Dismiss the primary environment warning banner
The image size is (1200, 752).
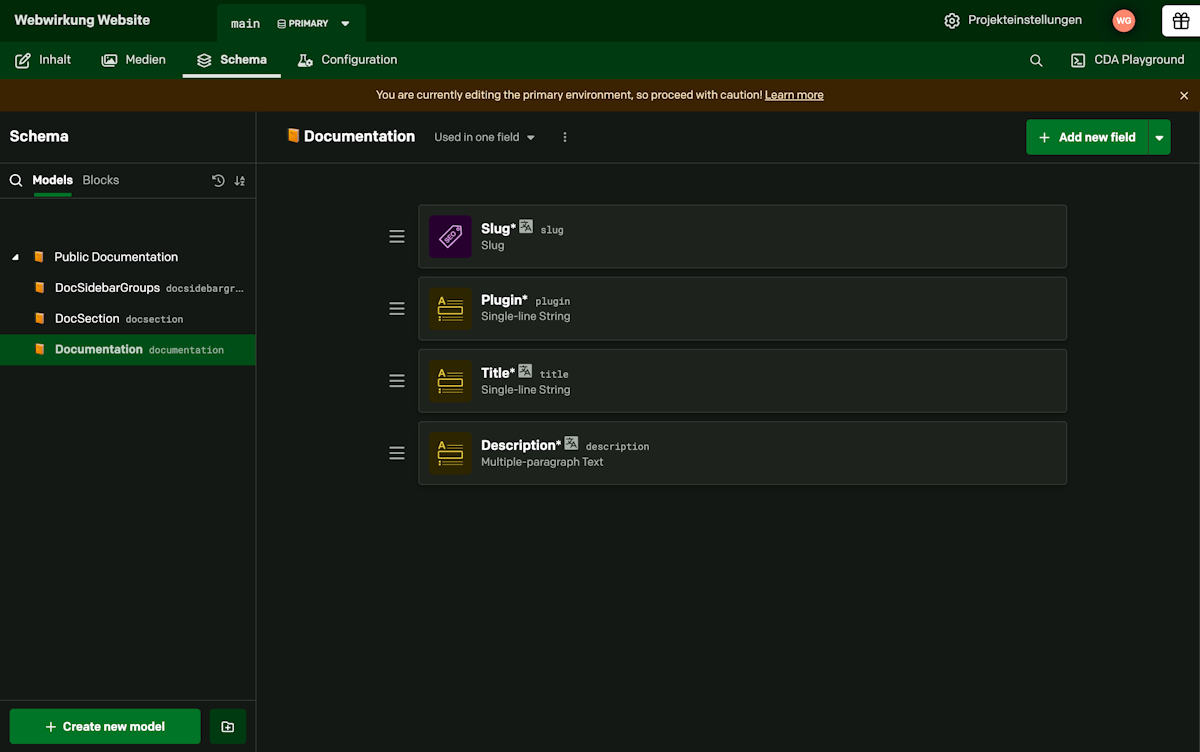click(x=1184, y=95)
